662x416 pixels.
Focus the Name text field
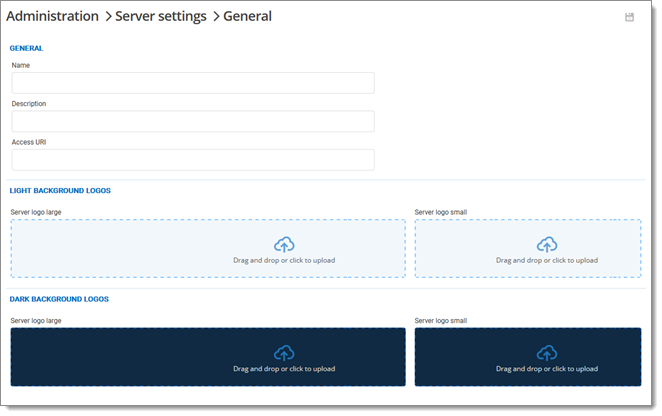[193, 83]
